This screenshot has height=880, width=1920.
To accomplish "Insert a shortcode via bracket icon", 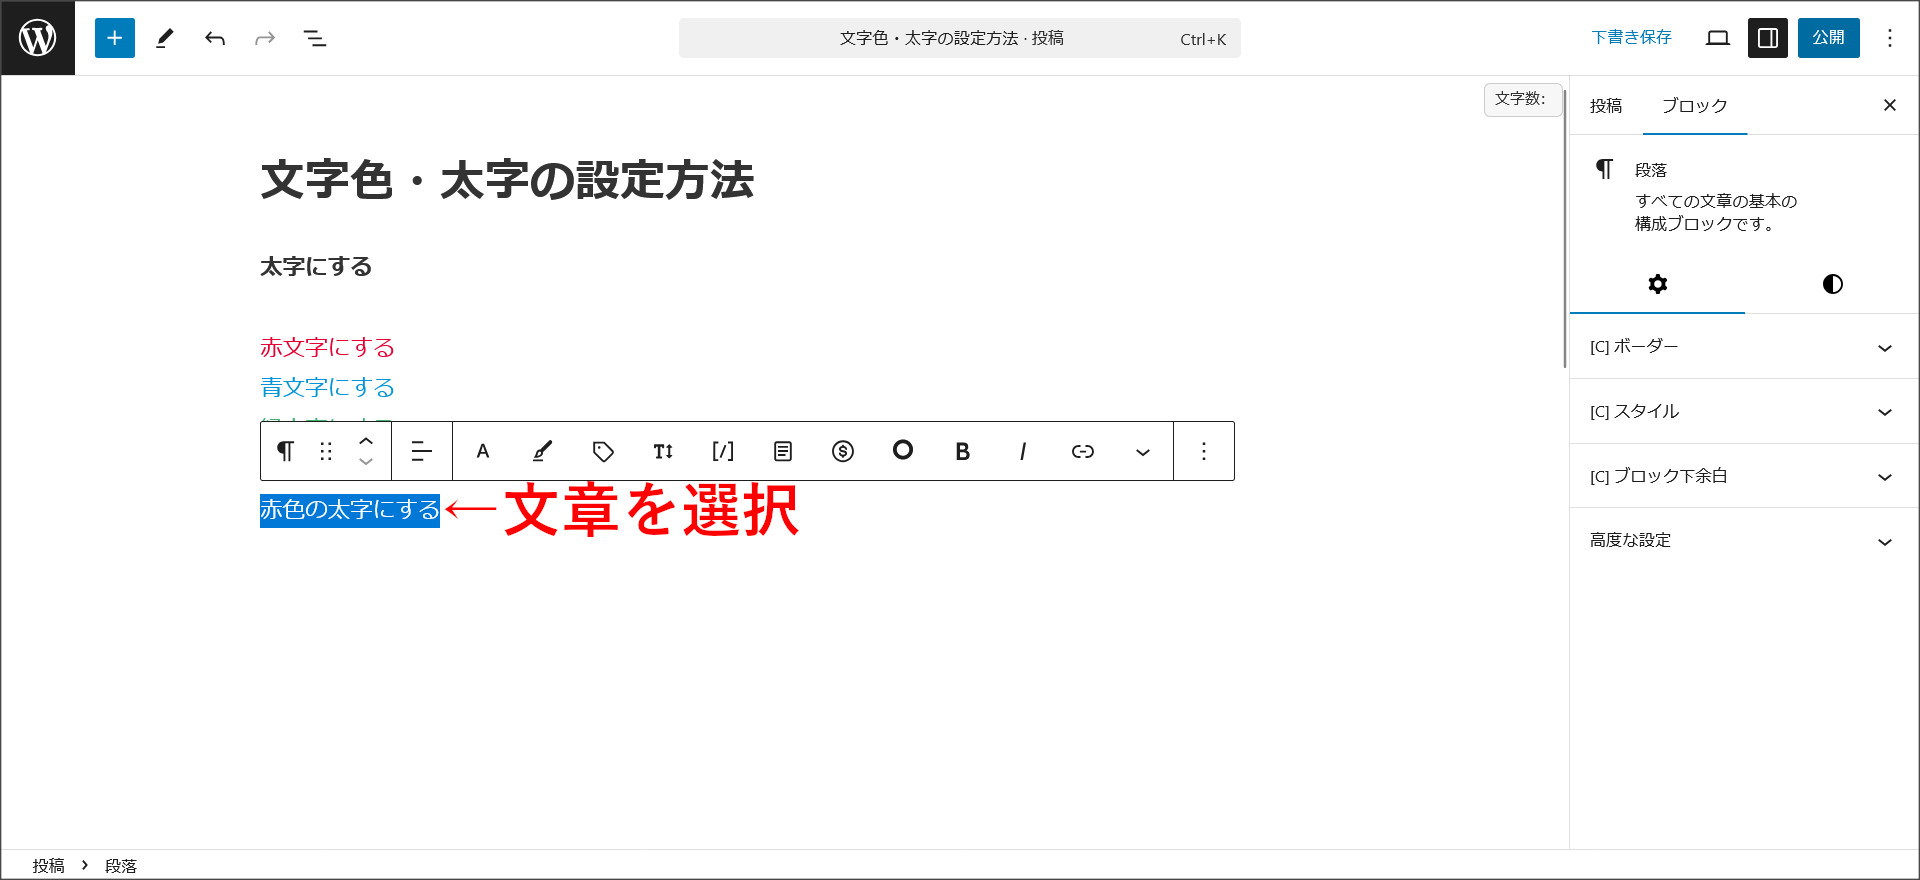I will point(723,451).
